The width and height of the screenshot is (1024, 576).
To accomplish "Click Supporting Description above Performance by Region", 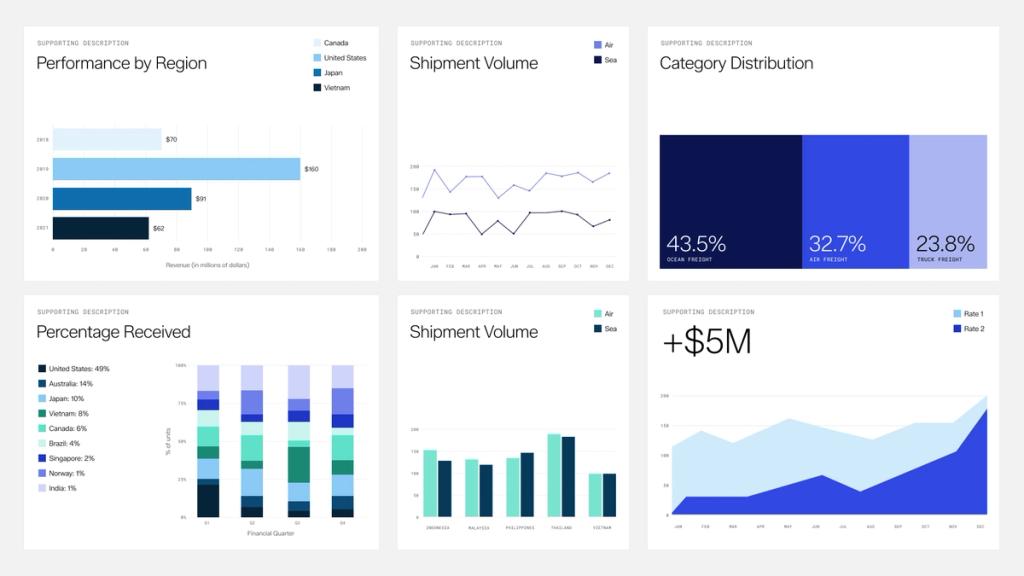I will (83, 43).
